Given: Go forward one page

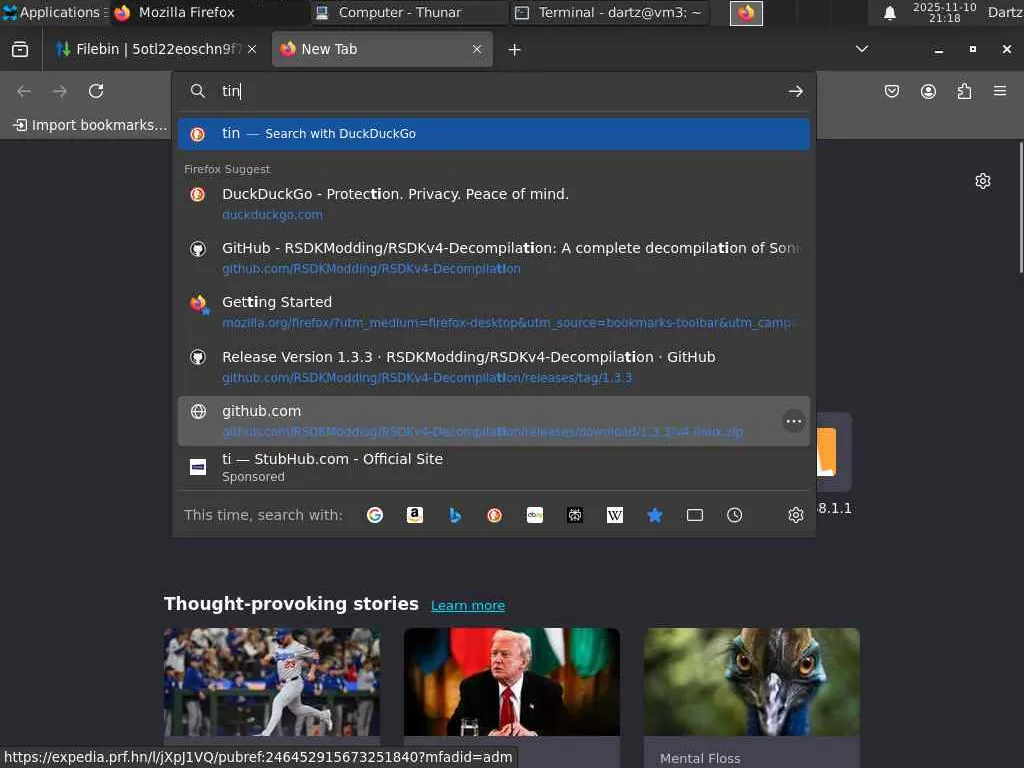Looking at the screenshot, I should pyautogui.click(x=59, y=91).
